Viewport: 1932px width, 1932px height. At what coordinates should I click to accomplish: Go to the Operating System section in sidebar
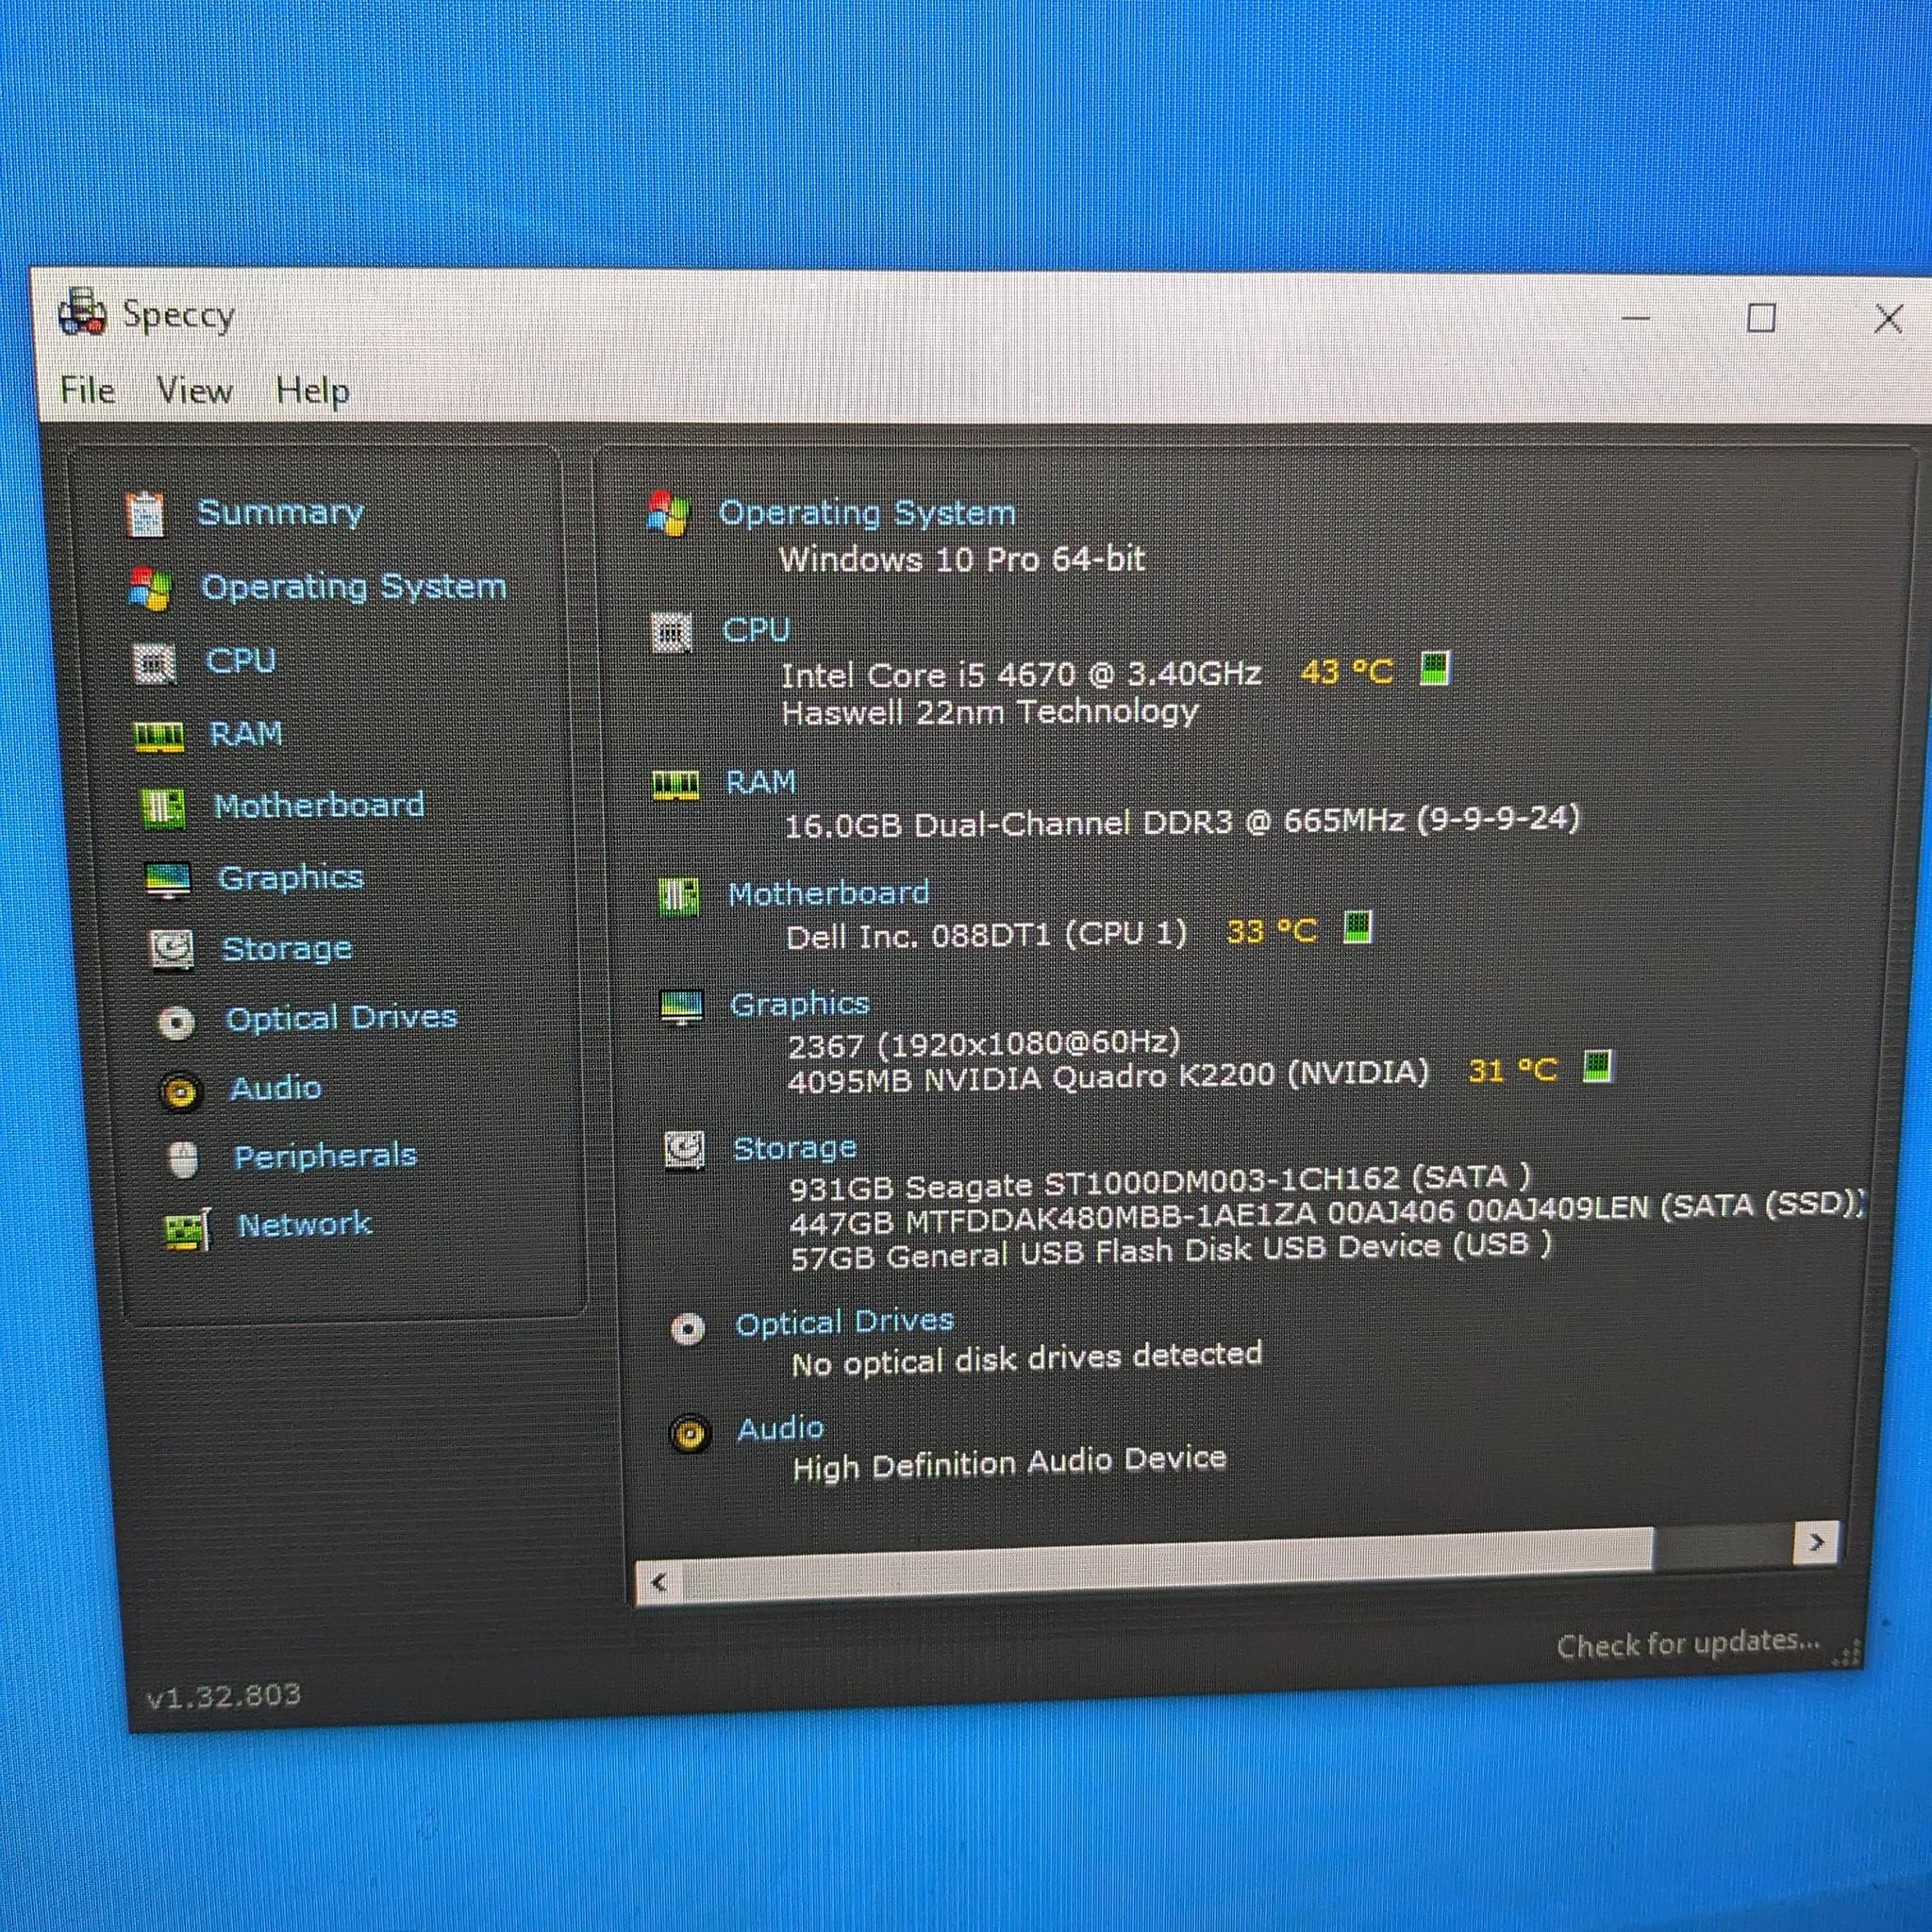coord(354,587)
